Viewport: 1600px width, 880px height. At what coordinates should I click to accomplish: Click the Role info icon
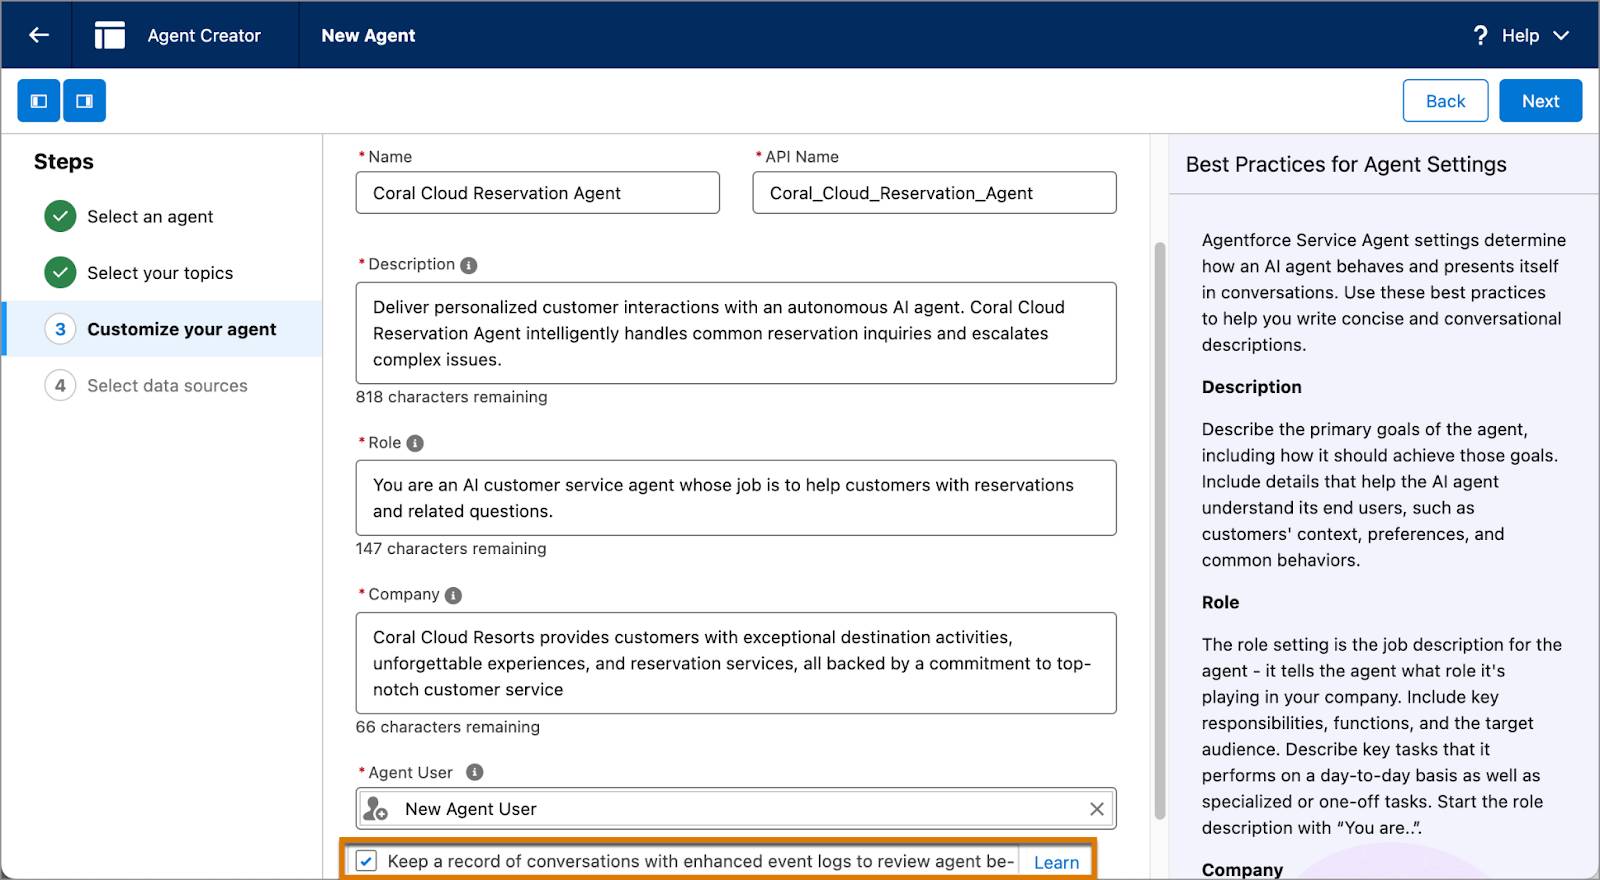tap(415, 443)
